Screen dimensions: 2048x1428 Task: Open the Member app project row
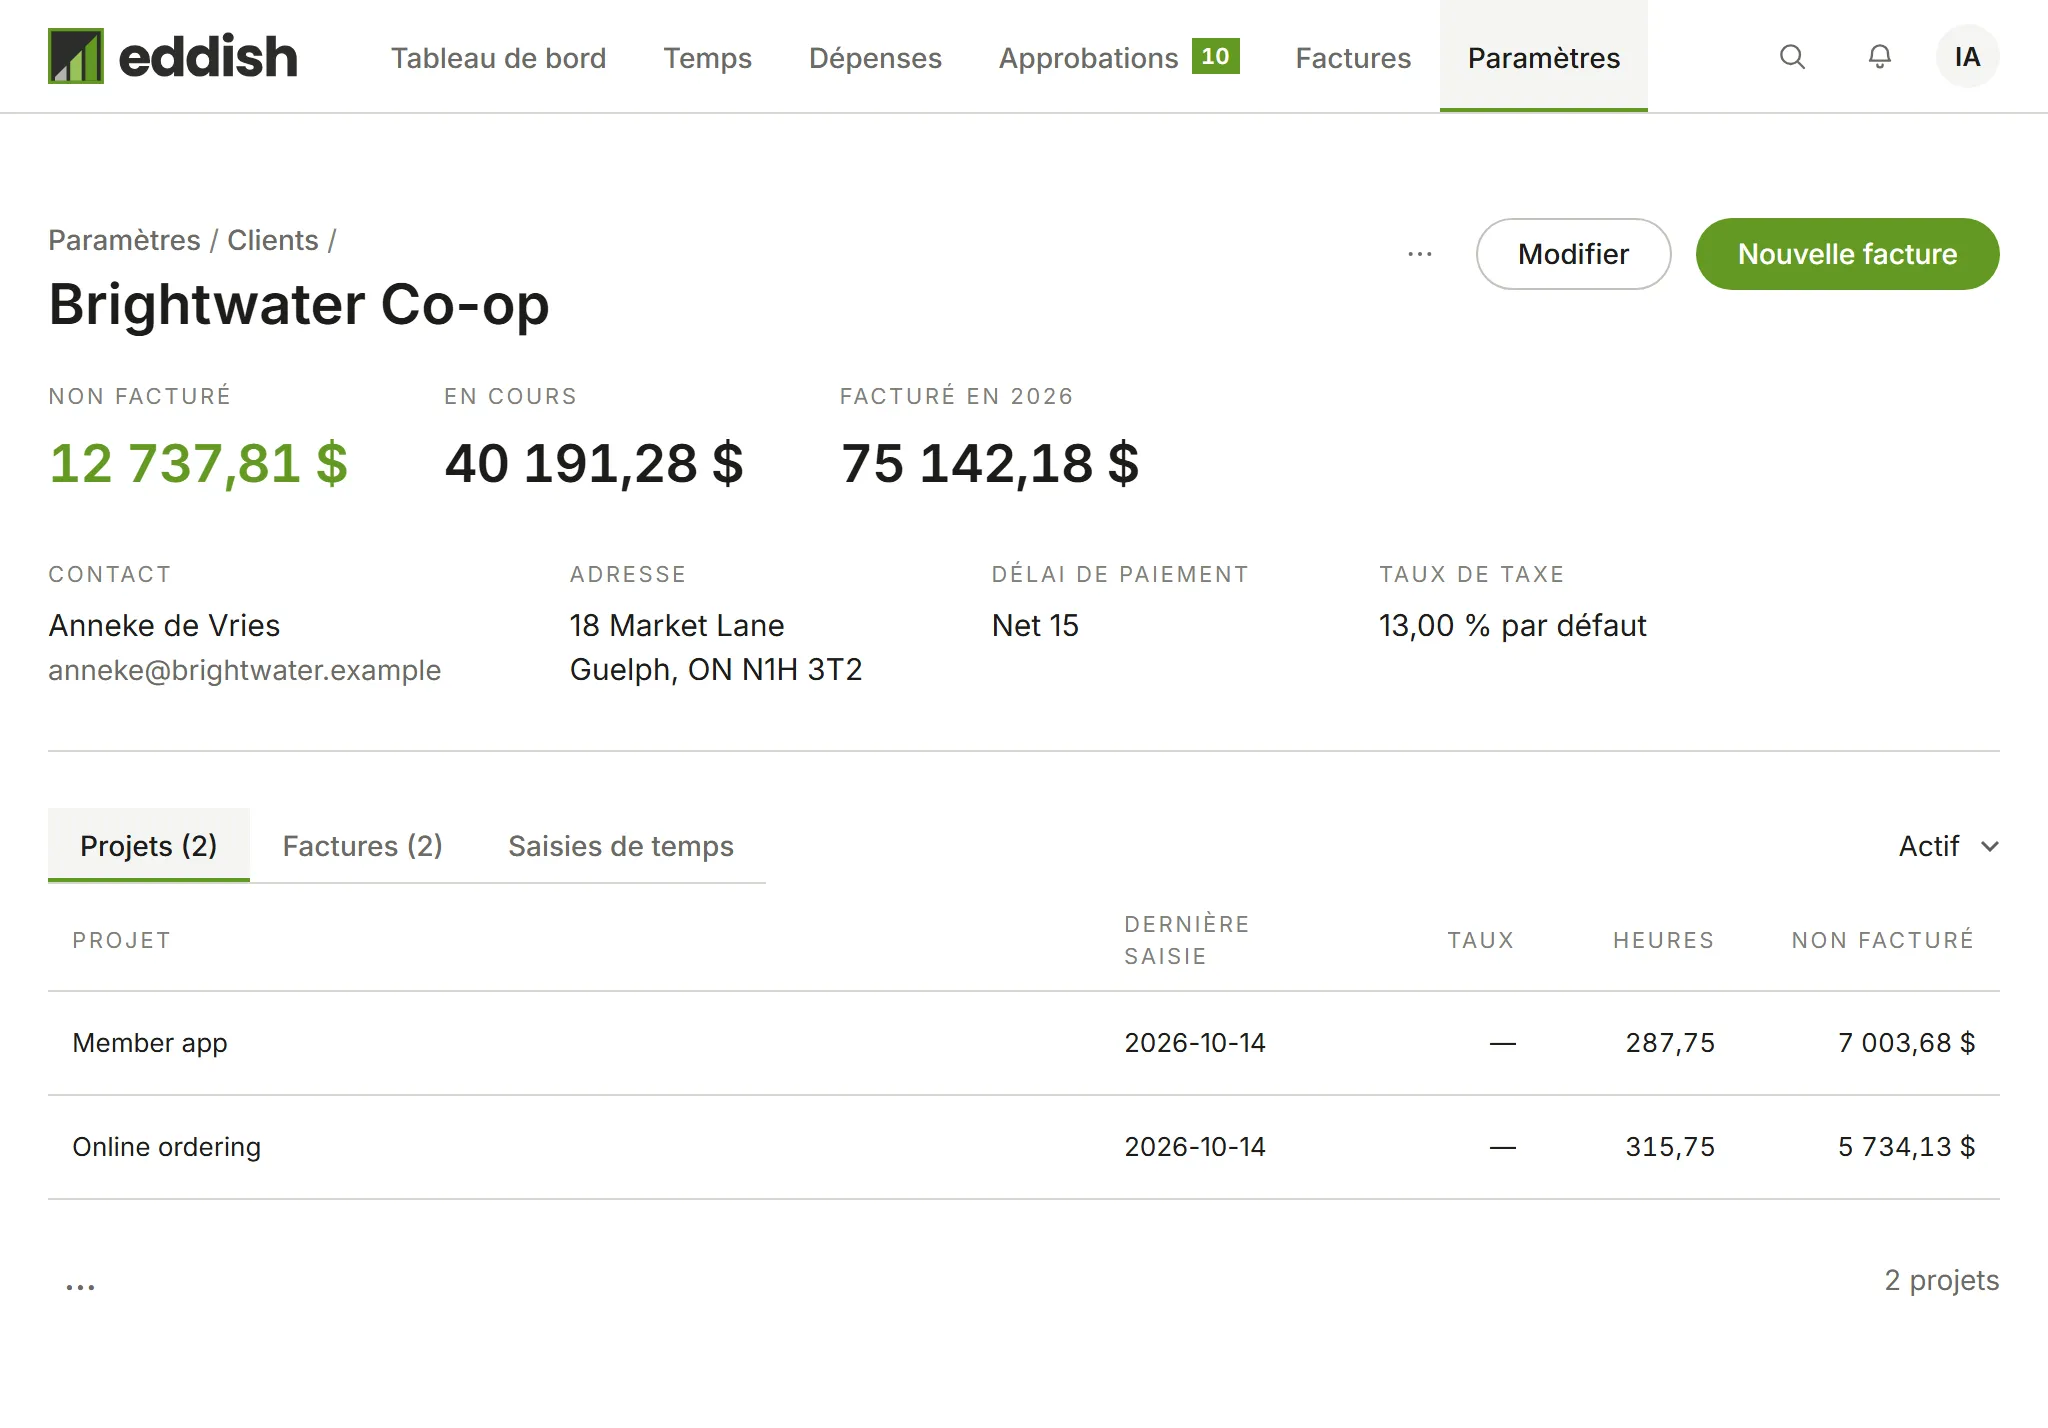click(1024, 1043)
